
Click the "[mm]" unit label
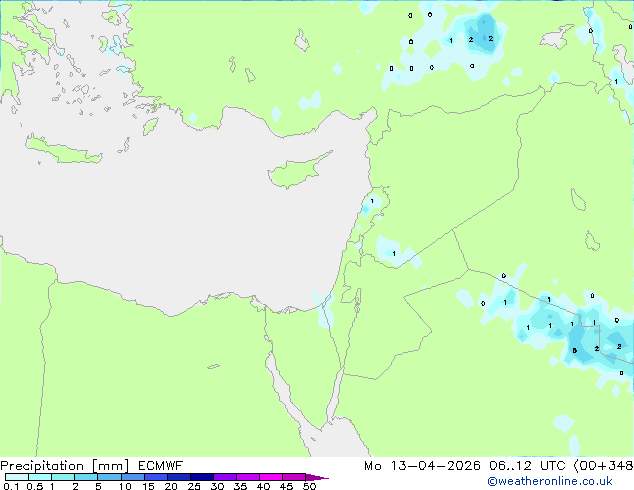110,466
